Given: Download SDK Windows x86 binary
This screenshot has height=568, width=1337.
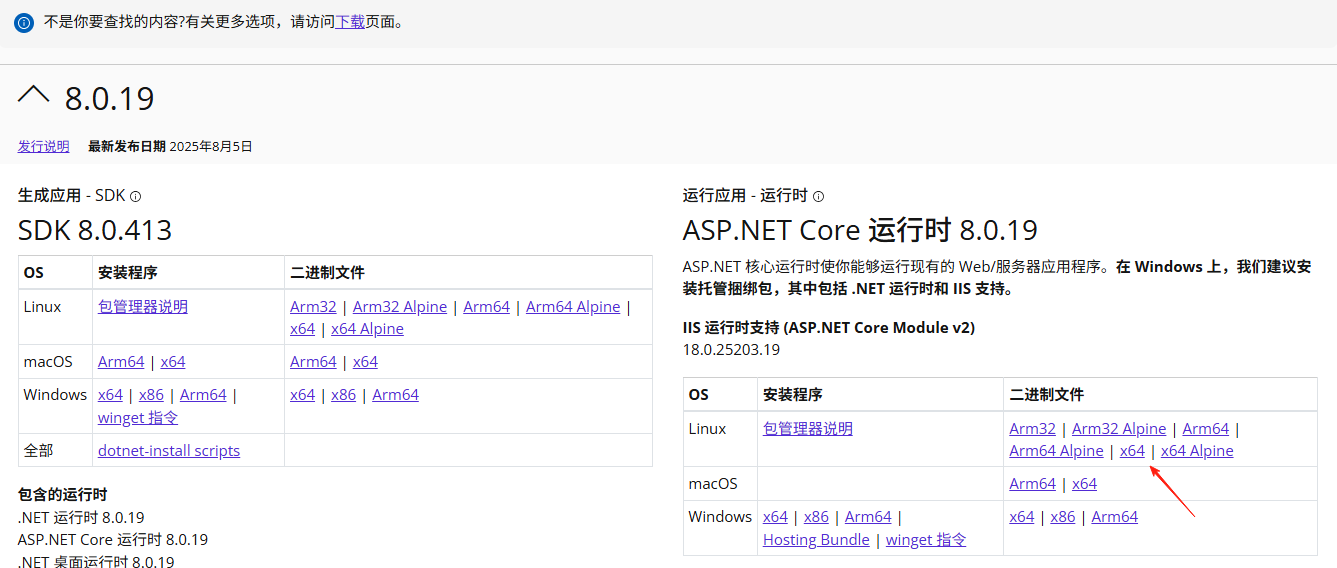Looking at the screenshot, I should [x=343, y=395].
